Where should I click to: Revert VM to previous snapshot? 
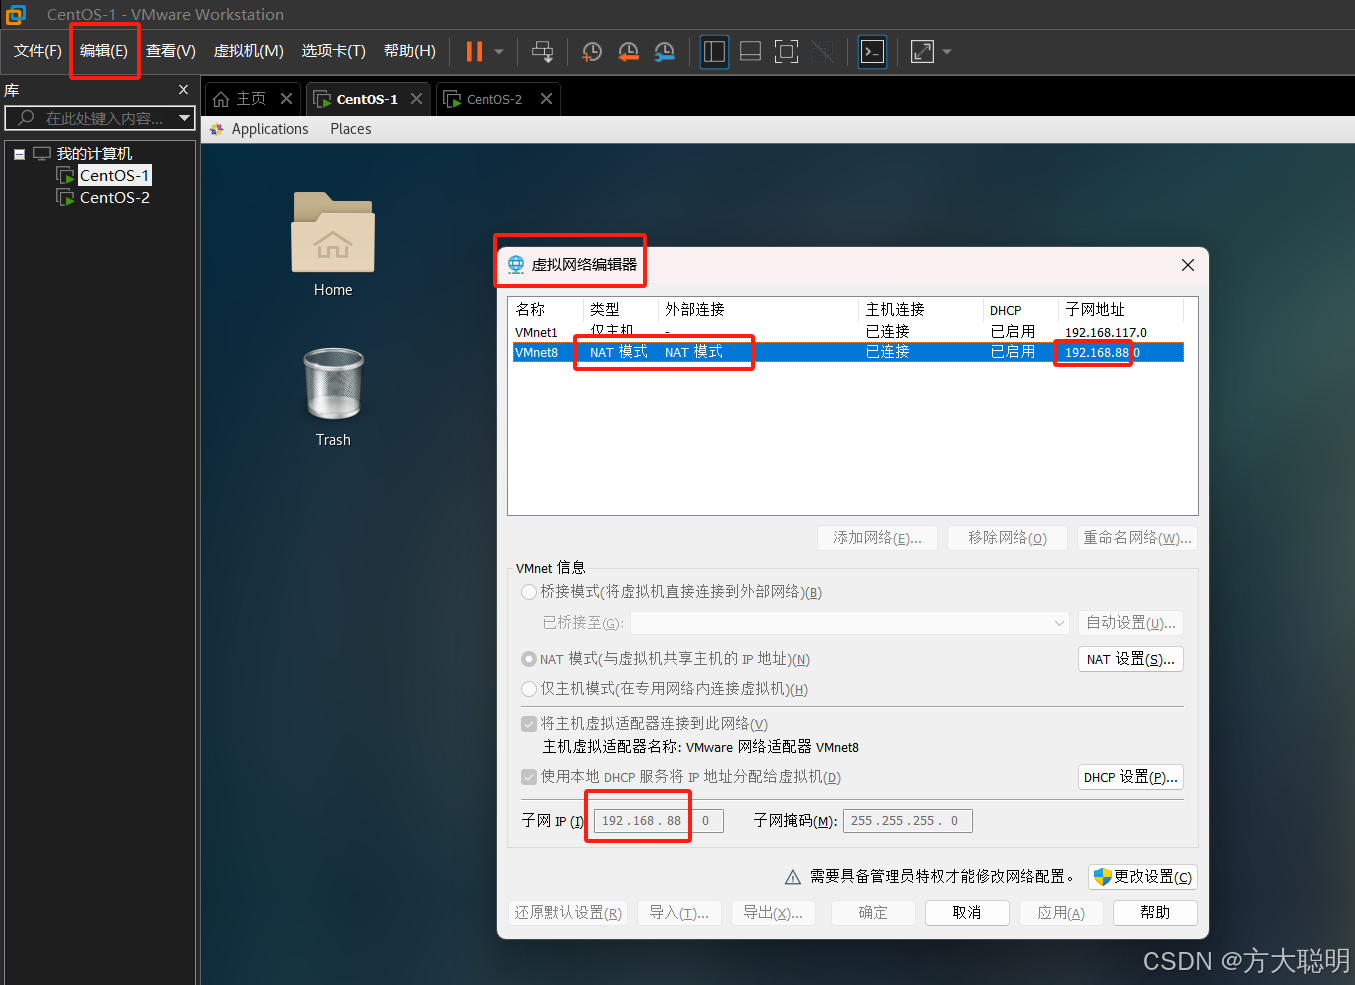(x=629, y=51)
